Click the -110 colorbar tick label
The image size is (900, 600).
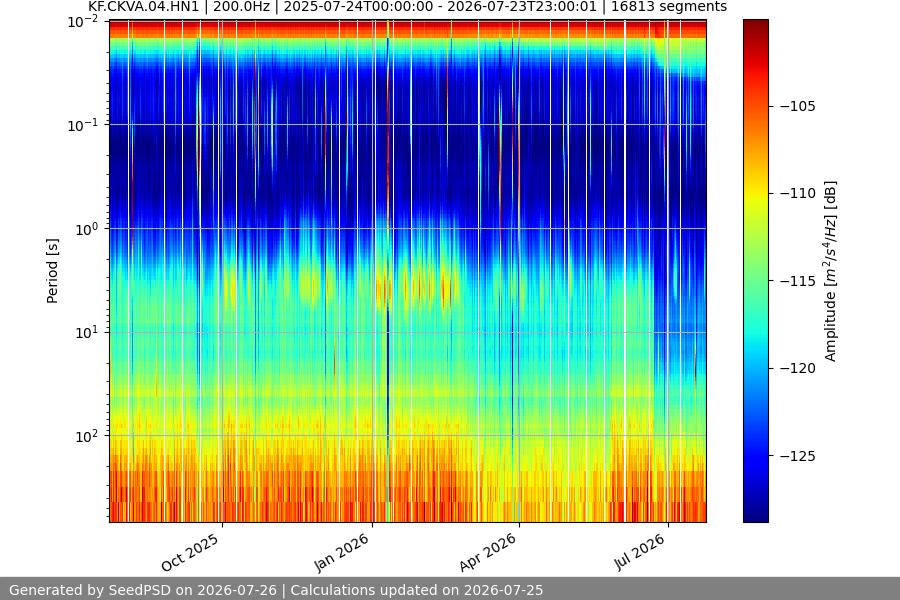[x=798, y=193]
